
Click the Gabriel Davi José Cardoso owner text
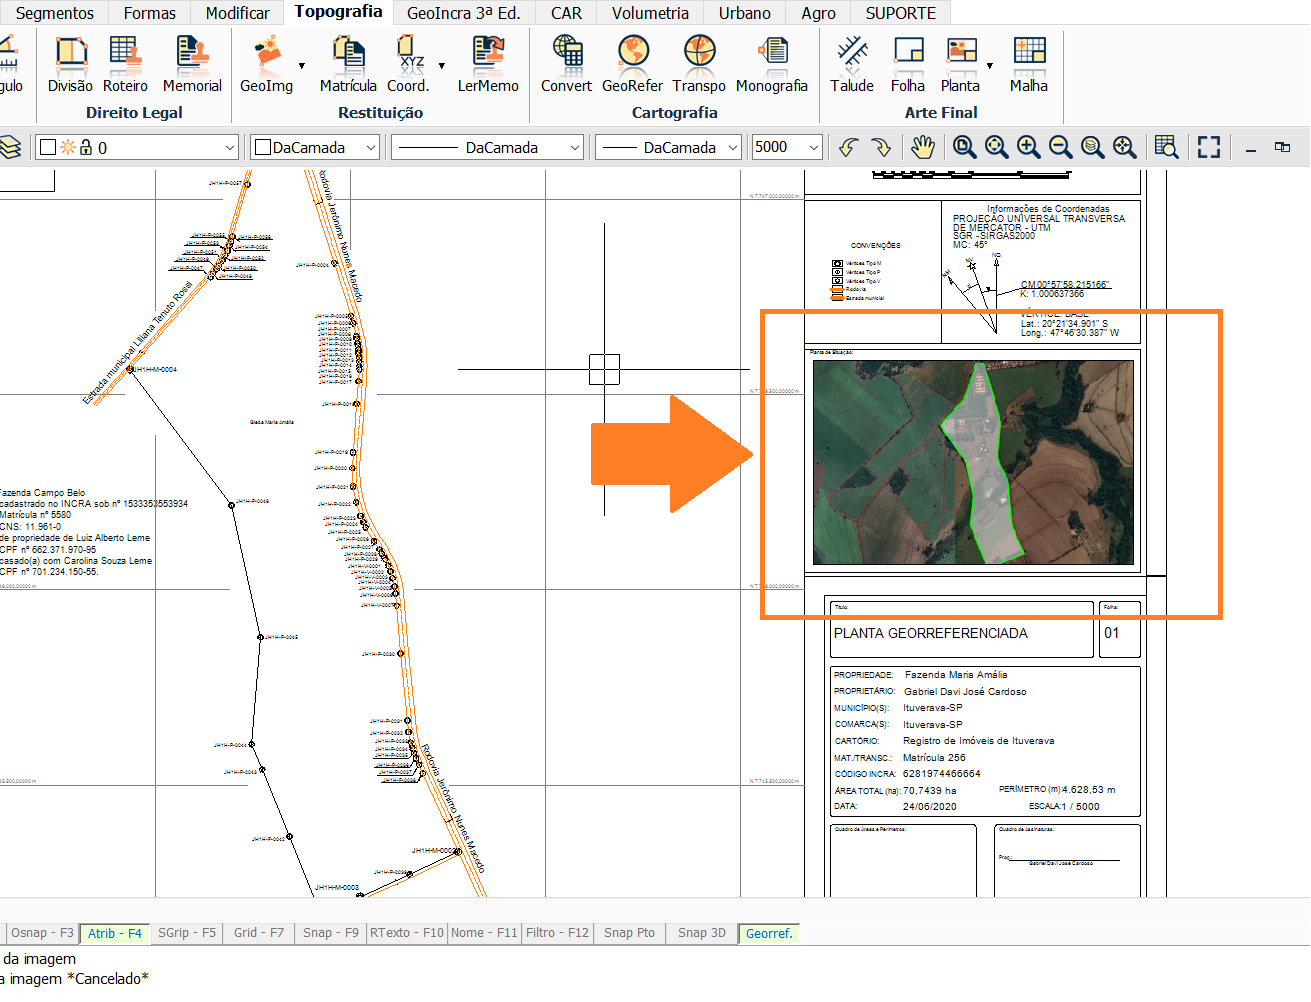965,691
